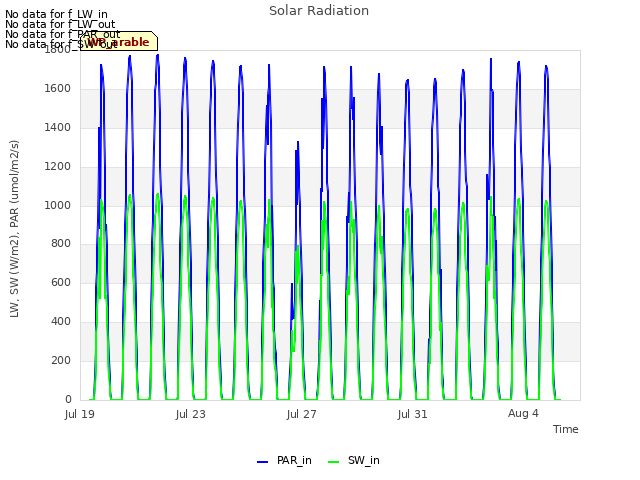Click the 1400 y-axis tick label
Image resolution: width=640 pixels, height=480 pixels.
pos(58,127)
